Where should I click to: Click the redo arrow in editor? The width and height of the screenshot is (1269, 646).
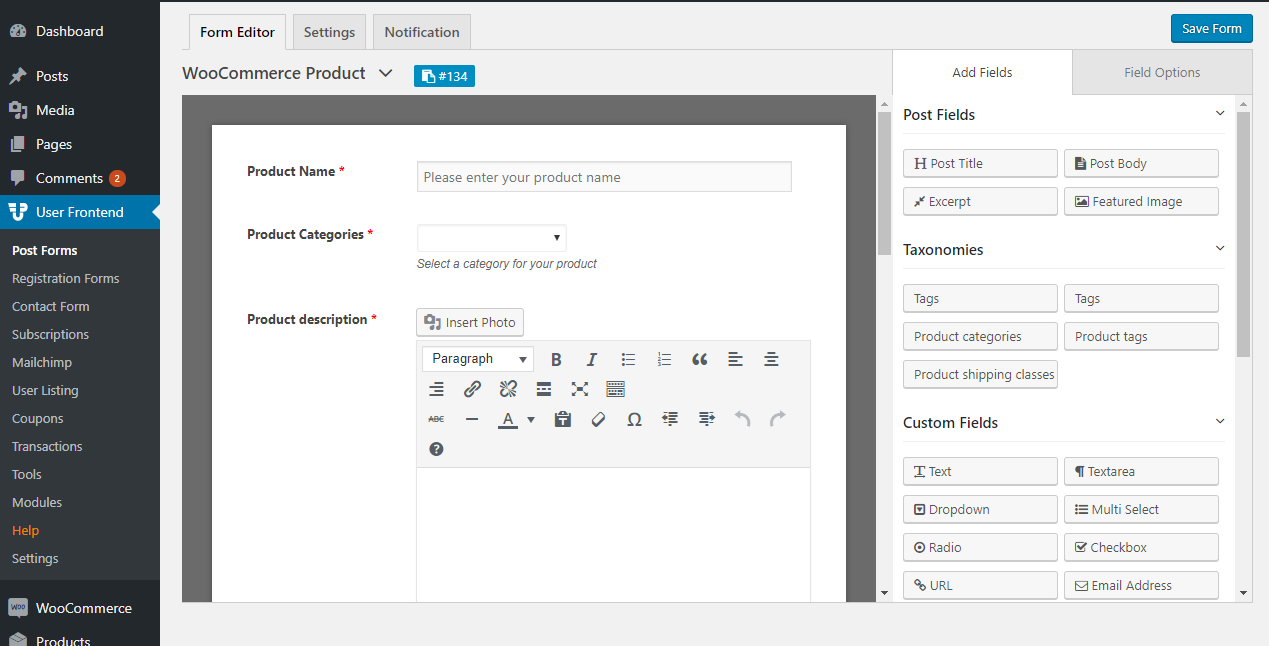coord(778,419)
